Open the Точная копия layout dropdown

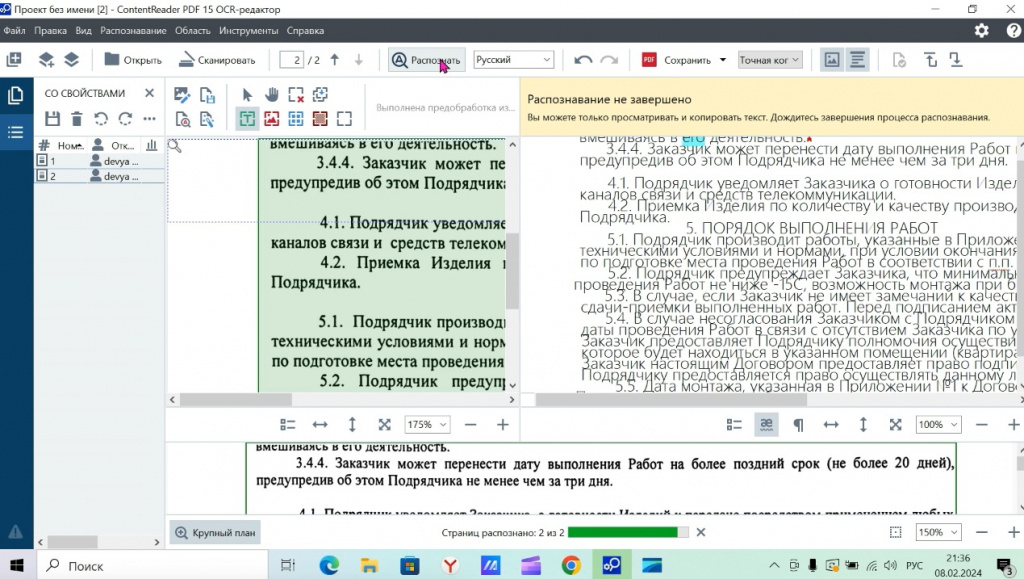[x=769, y=60]
